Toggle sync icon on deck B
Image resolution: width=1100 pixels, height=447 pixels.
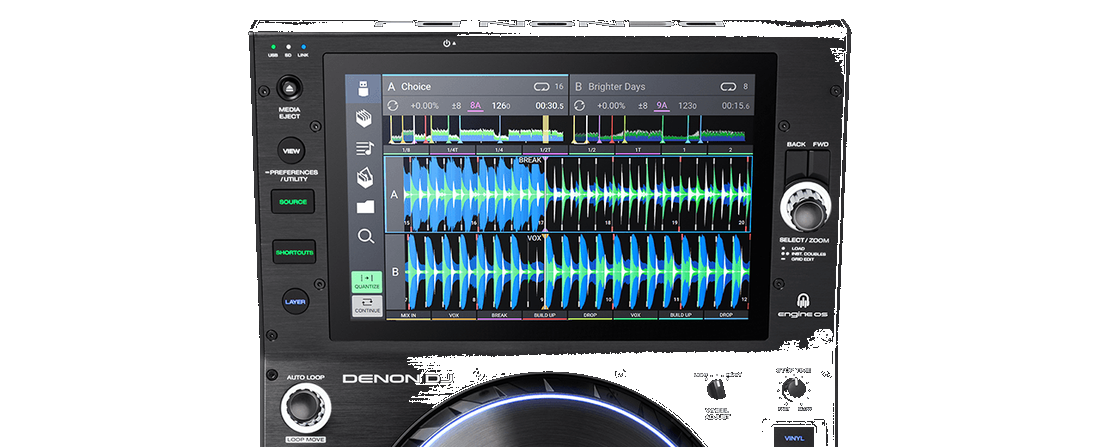[579, 105]
